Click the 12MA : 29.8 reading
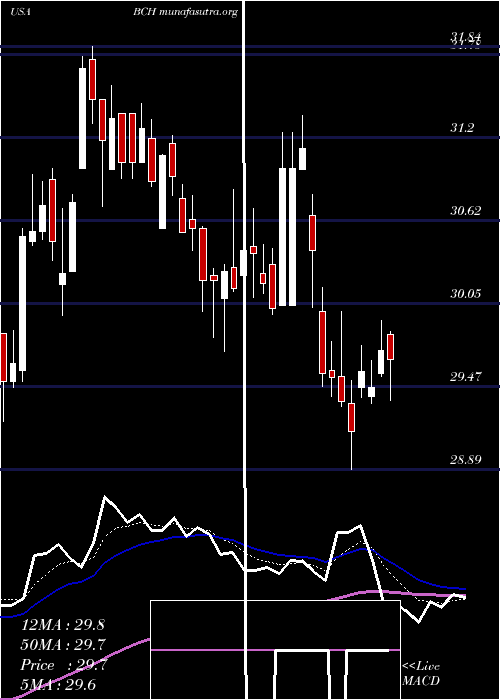500x700 pixels. click(x=63, y=625)
